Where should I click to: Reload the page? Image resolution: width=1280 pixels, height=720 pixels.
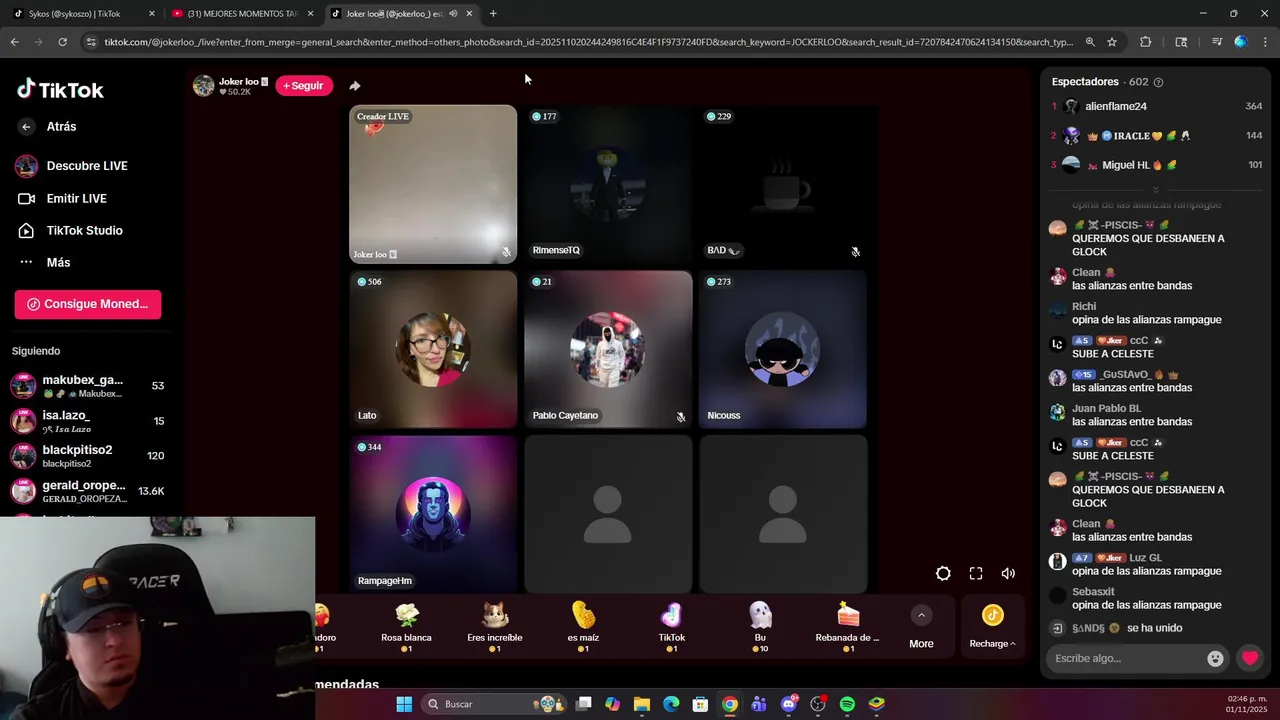pos(62,42)
